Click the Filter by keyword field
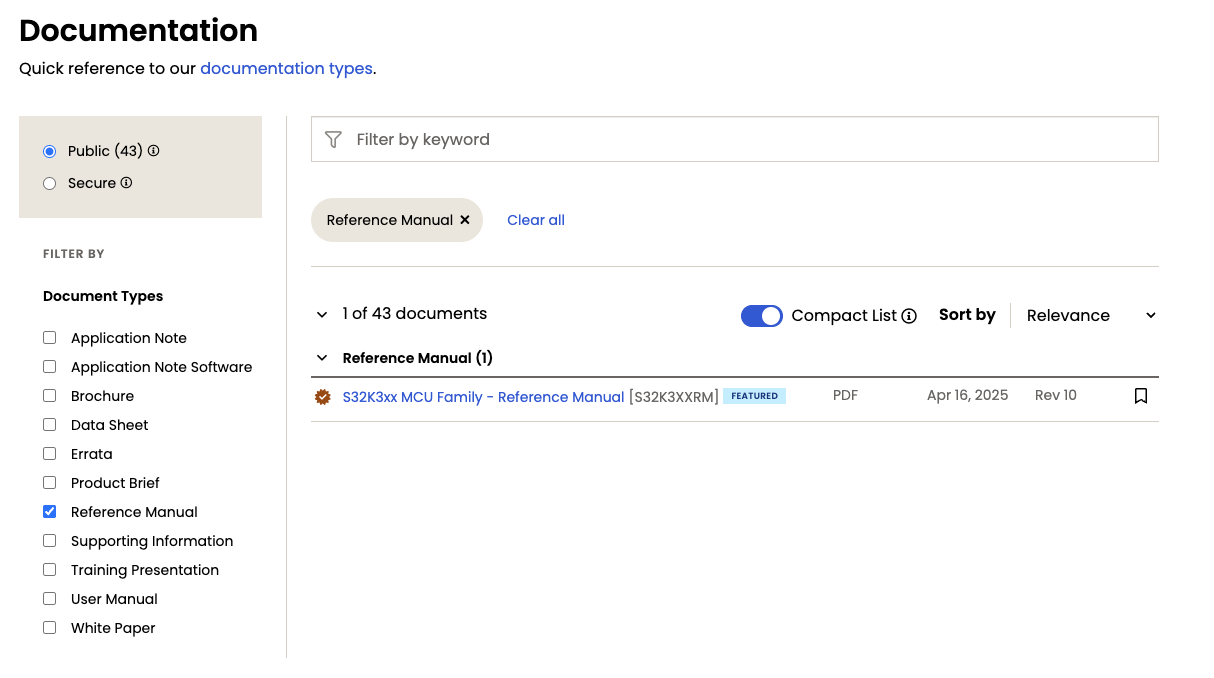This screenshot has height=678, width=1214. pos(750,140)
